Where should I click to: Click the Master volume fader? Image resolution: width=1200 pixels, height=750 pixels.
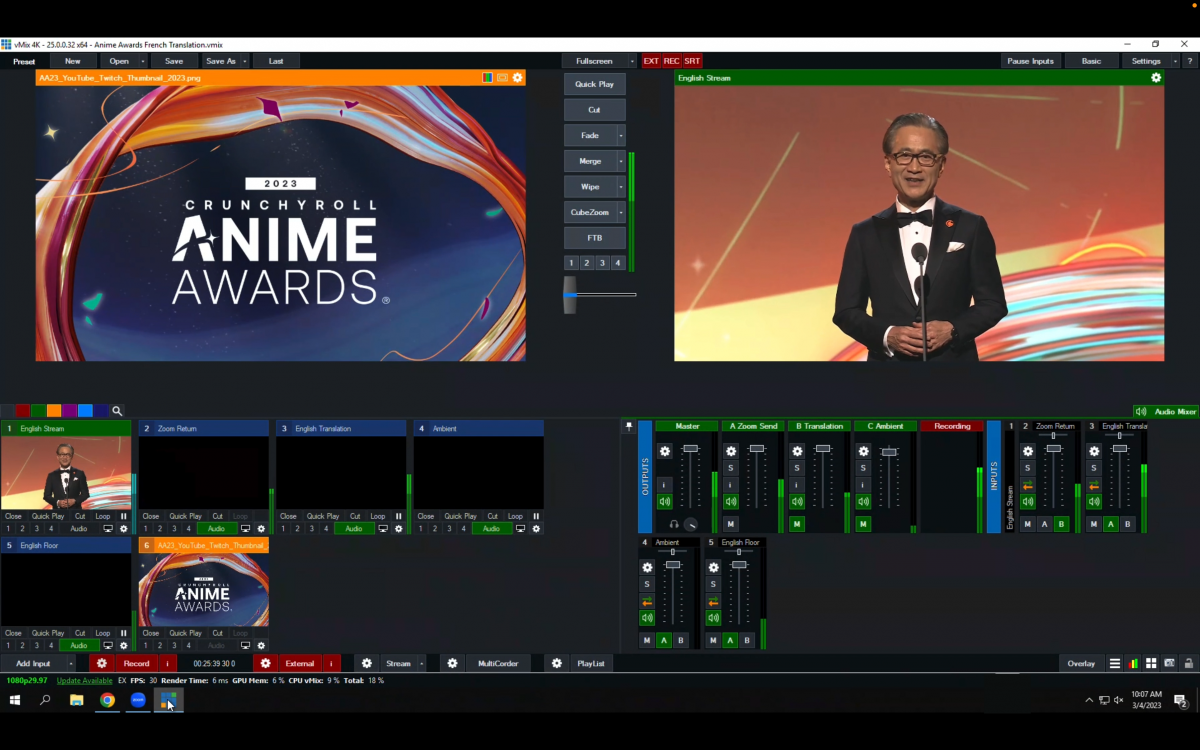tap(690, 449)
